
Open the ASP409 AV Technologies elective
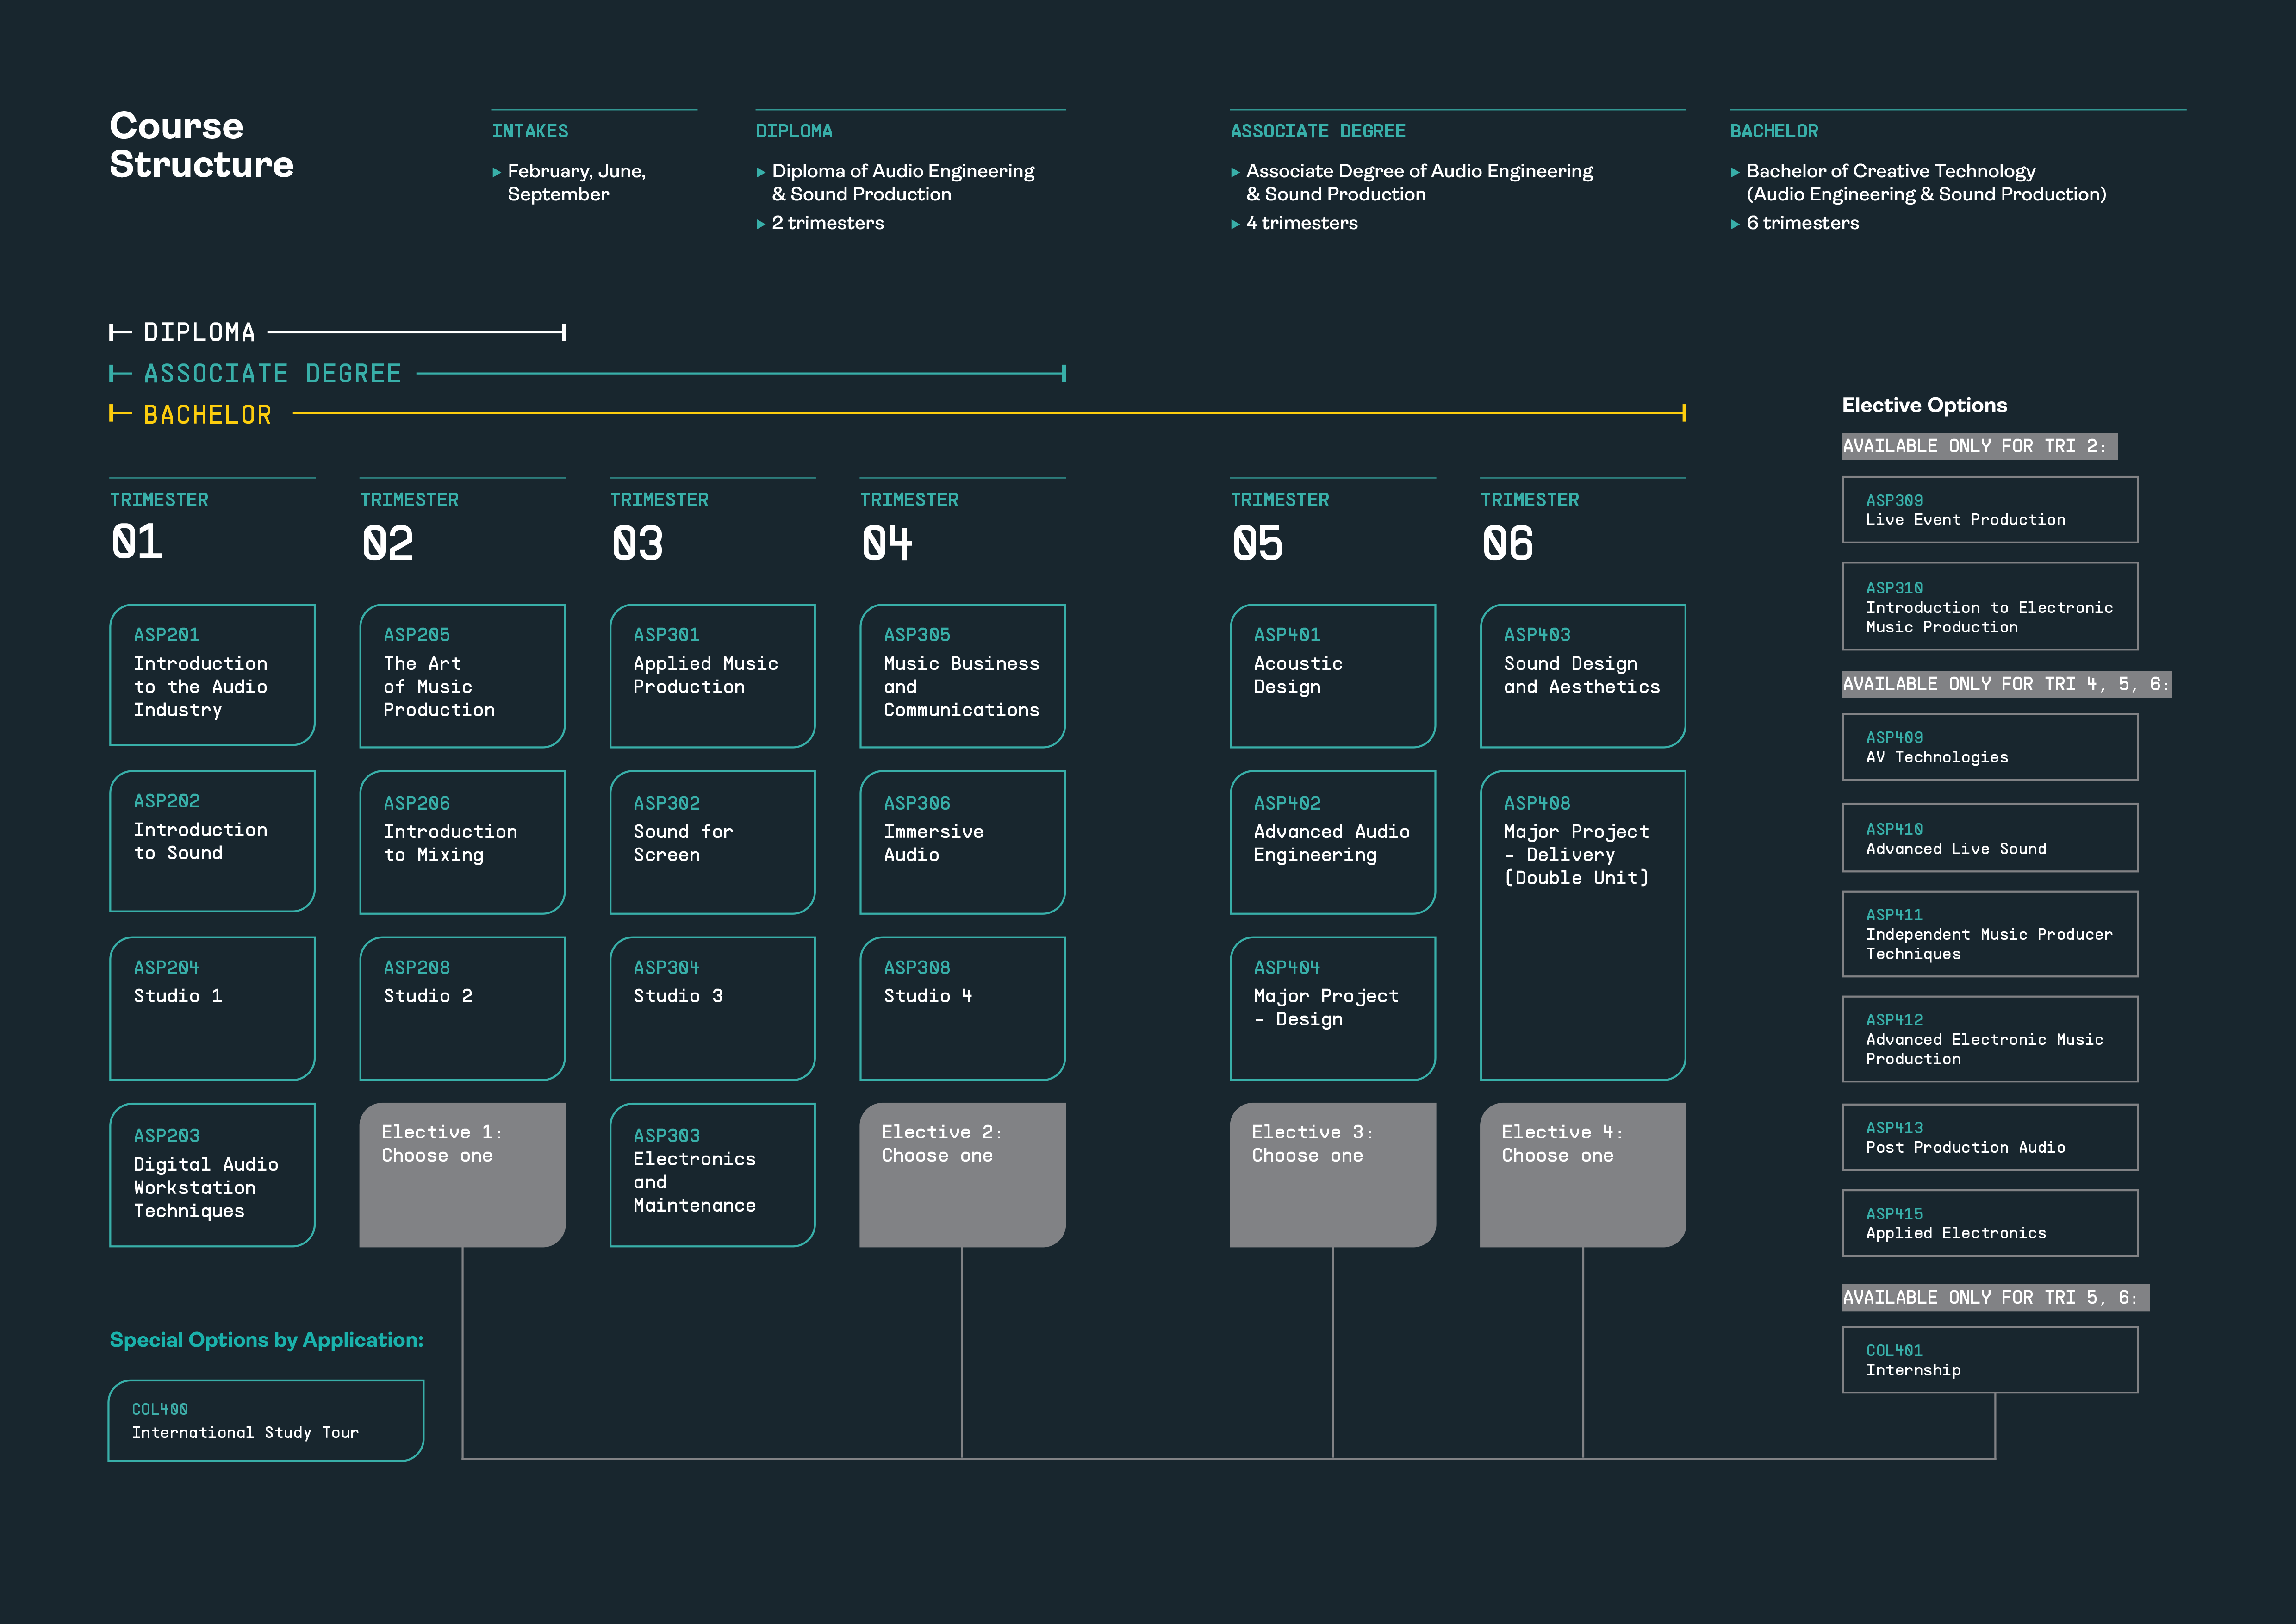pos(1990,747)
